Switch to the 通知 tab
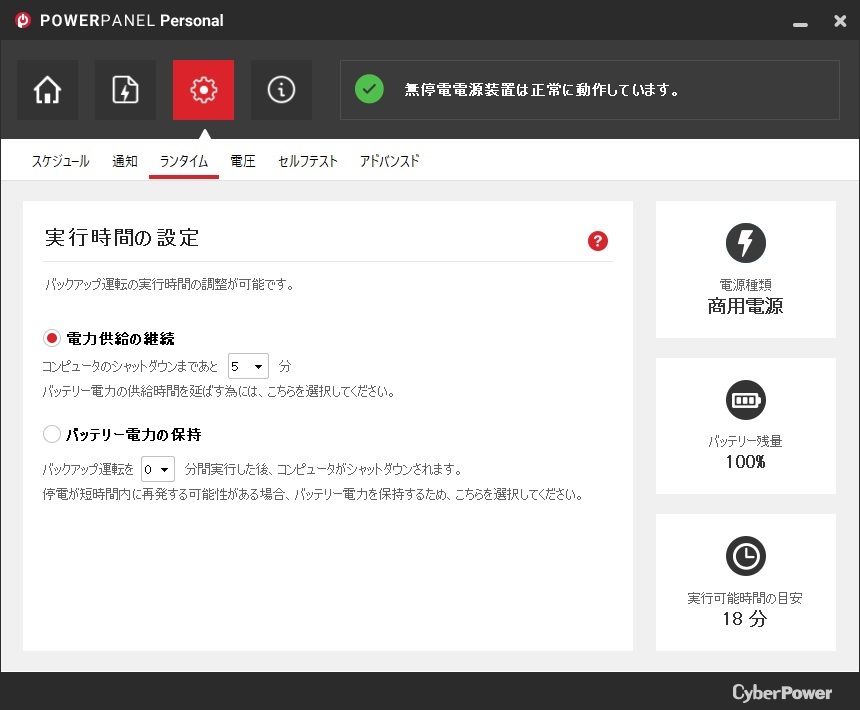Screen dimensions: 860x710 [125, 161]
